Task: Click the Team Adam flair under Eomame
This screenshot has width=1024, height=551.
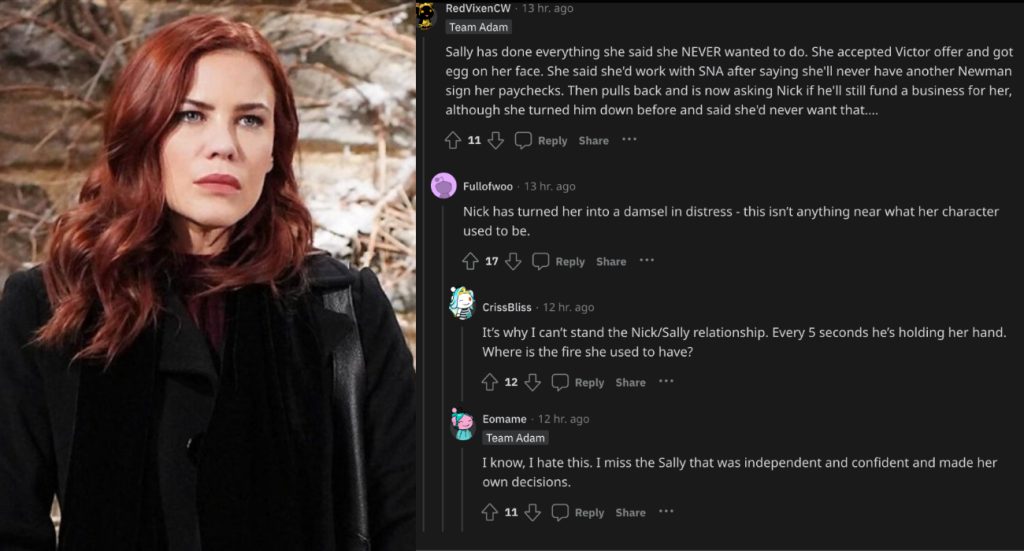Action: 515,438
